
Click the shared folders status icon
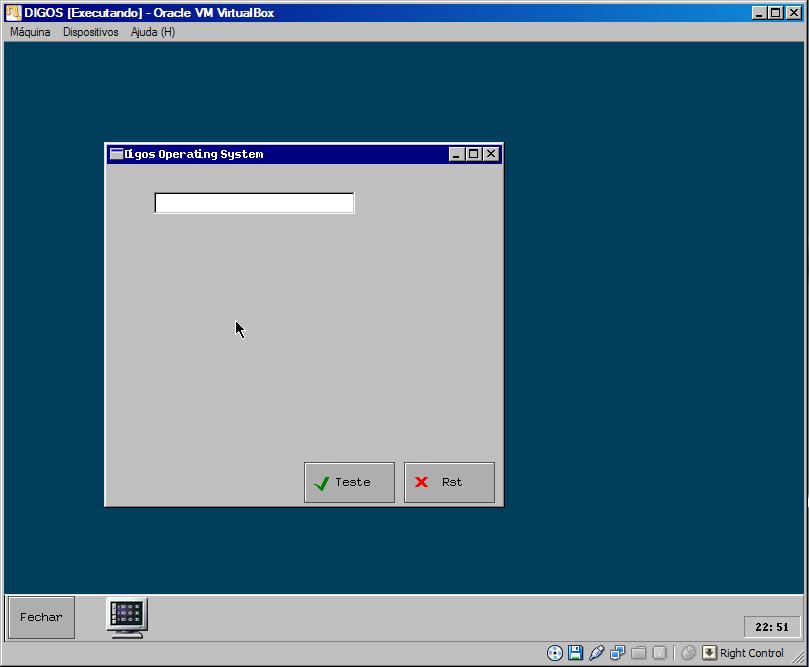point(639,653)
